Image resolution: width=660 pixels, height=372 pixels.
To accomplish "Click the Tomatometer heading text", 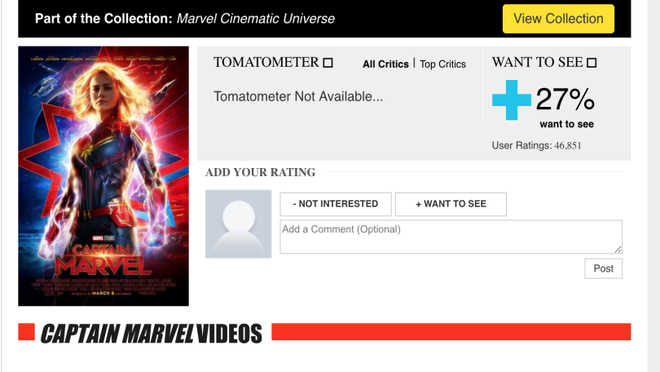I will pos(266,62).
